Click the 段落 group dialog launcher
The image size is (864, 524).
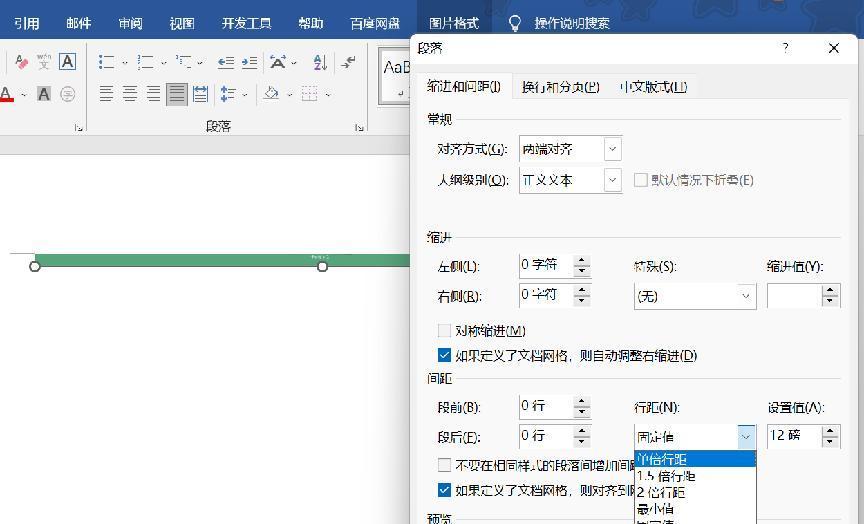pos(359,127)
